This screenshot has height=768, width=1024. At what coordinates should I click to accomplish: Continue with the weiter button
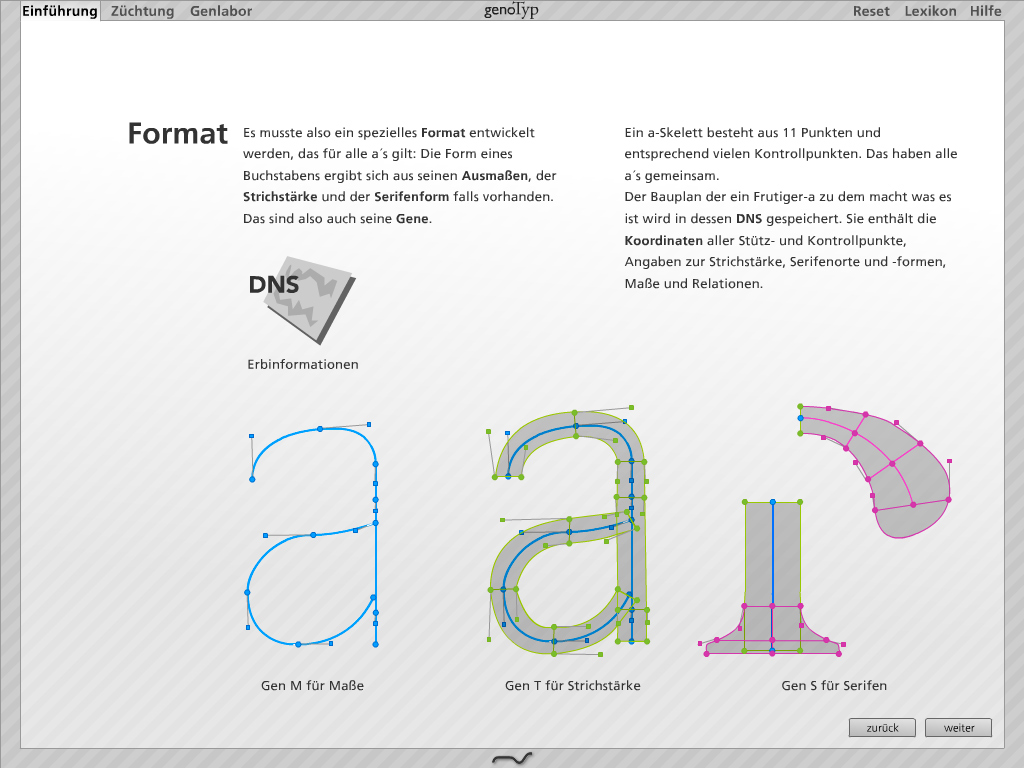click(959, 728)
